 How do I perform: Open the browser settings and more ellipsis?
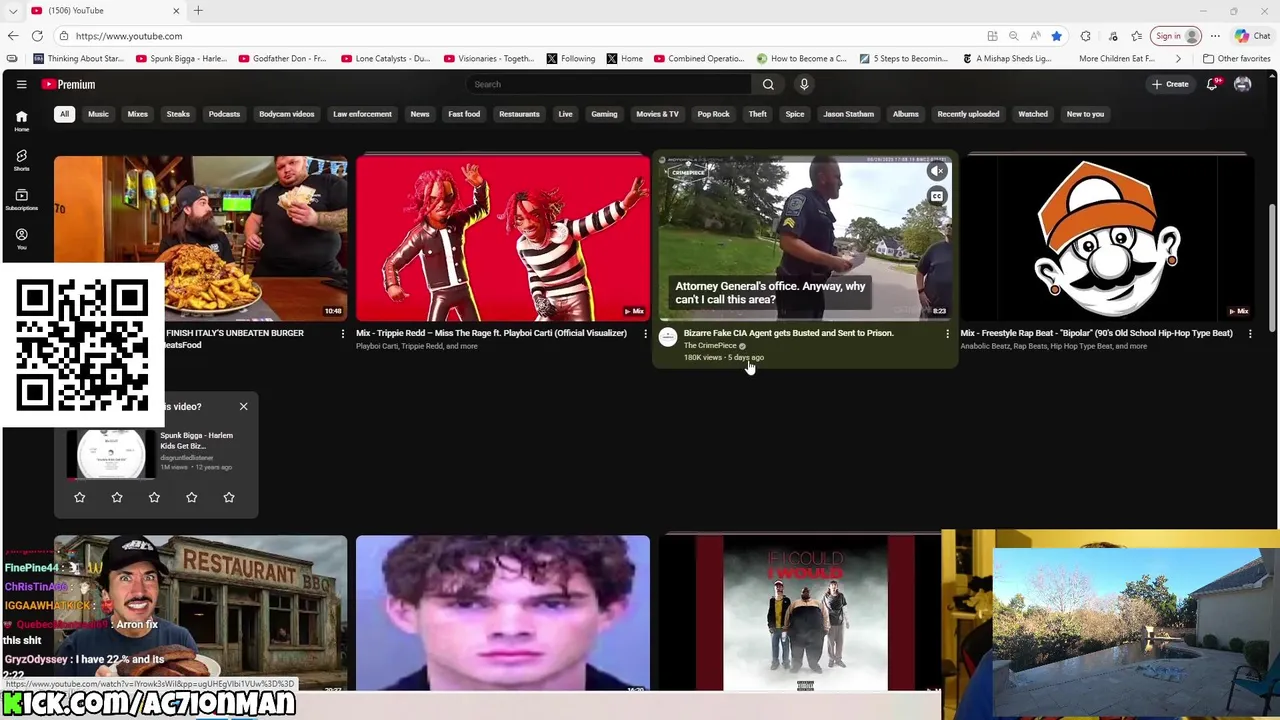point(1217,36)
